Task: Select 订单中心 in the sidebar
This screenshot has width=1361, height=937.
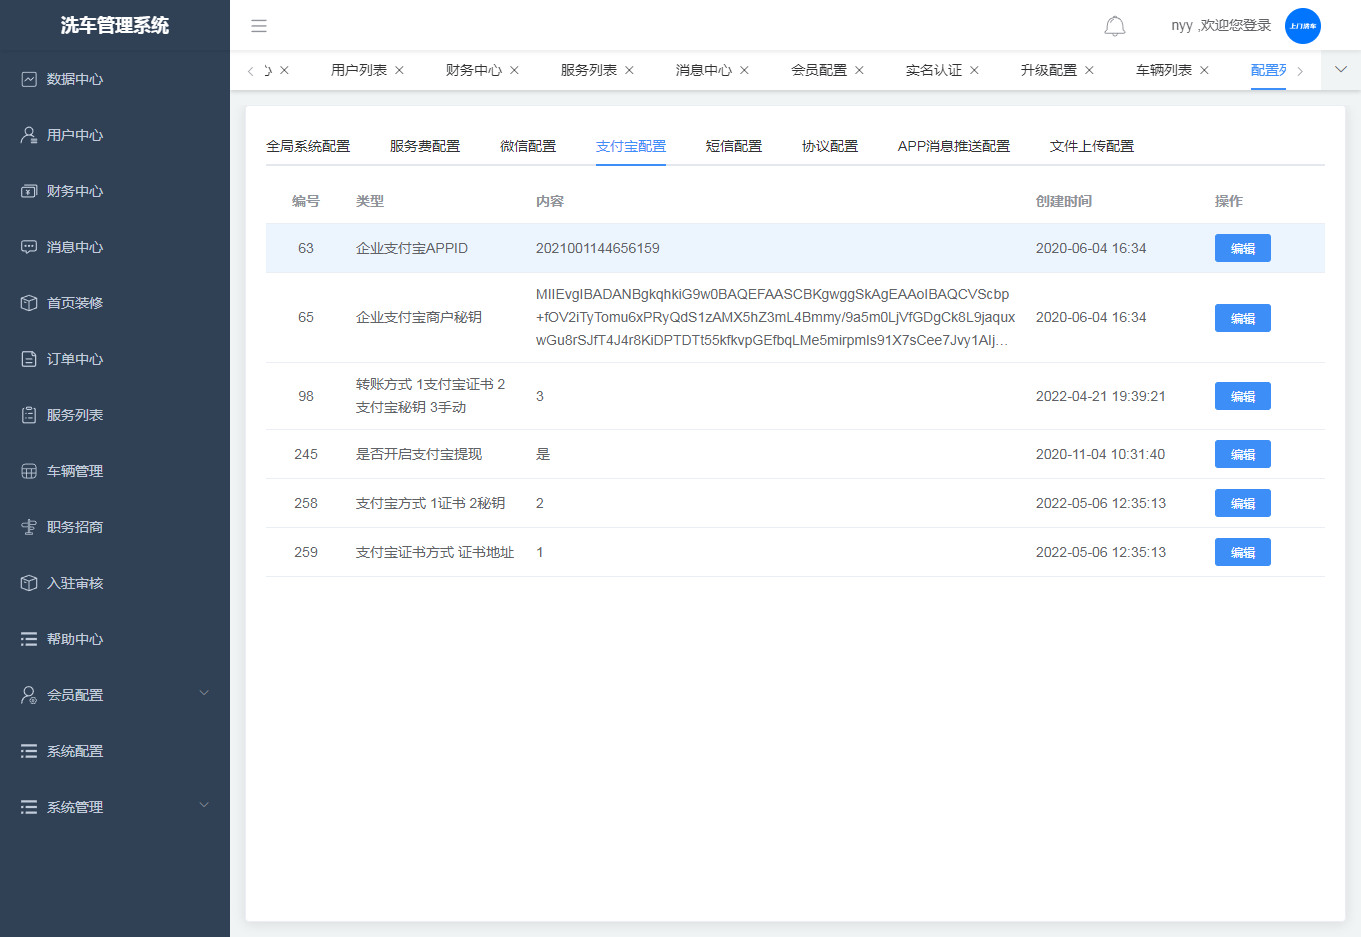Action: click(x=75, y=359)
